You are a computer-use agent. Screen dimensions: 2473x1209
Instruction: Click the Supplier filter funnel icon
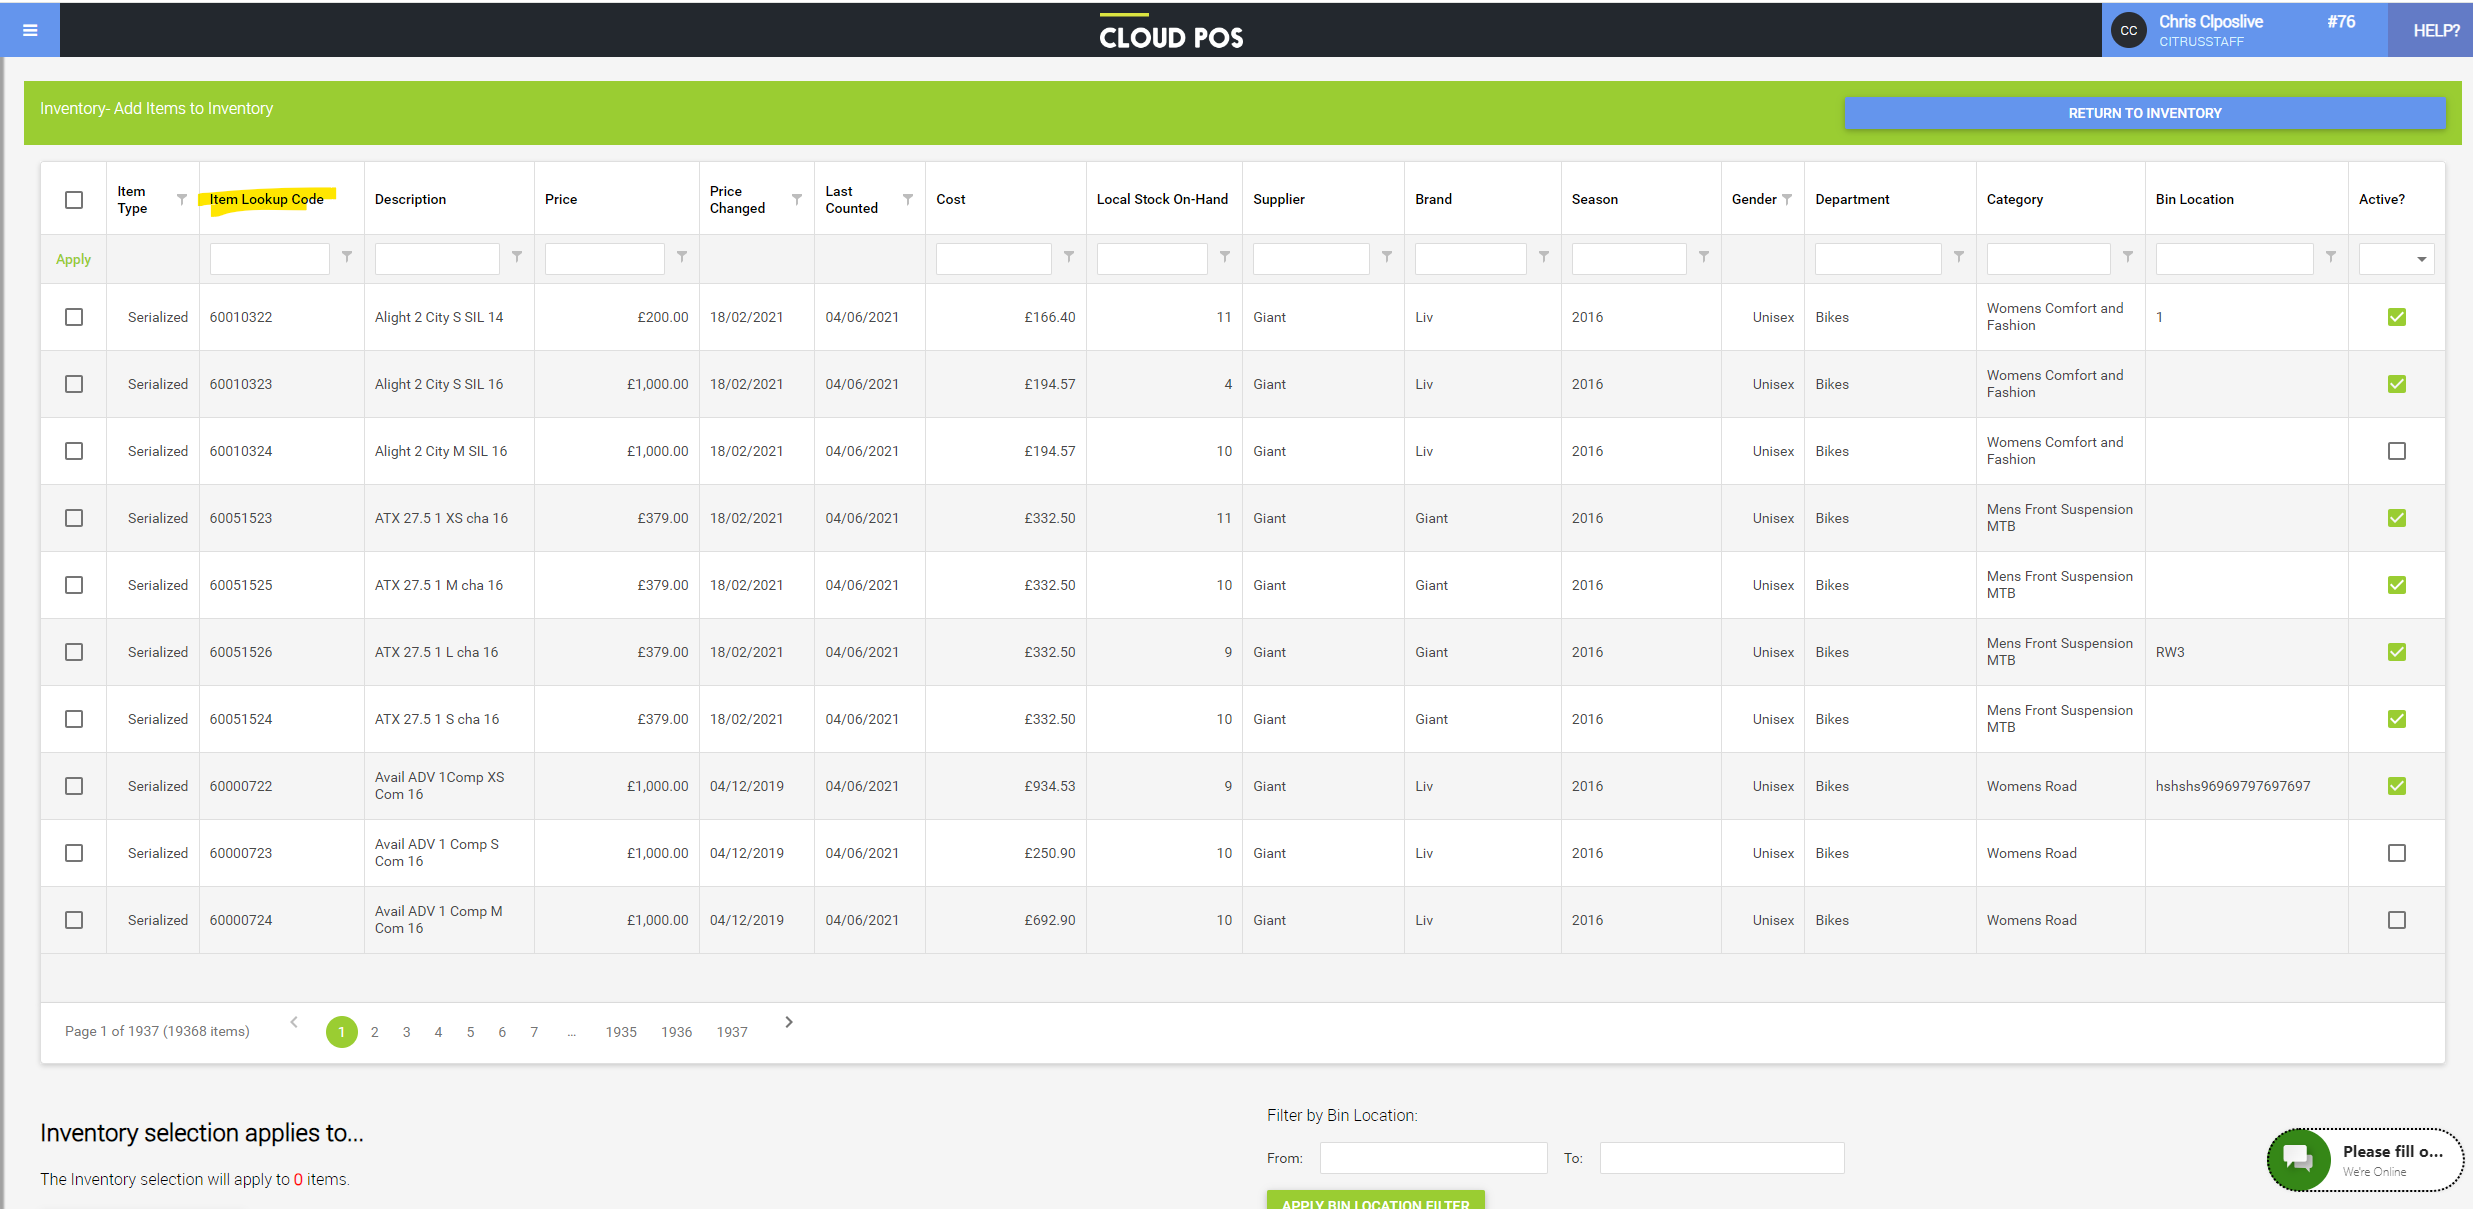1387,257
